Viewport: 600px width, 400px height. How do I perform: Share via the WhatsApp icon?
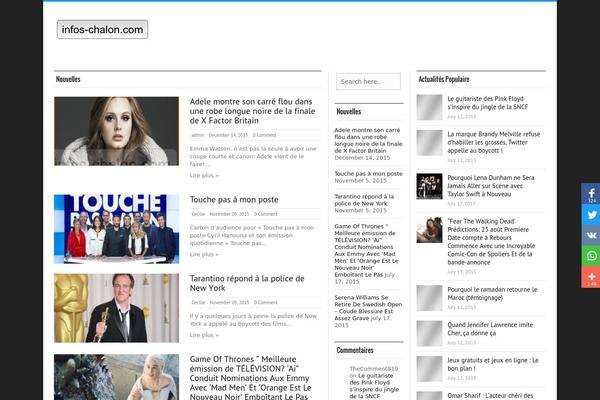(591, 256)
